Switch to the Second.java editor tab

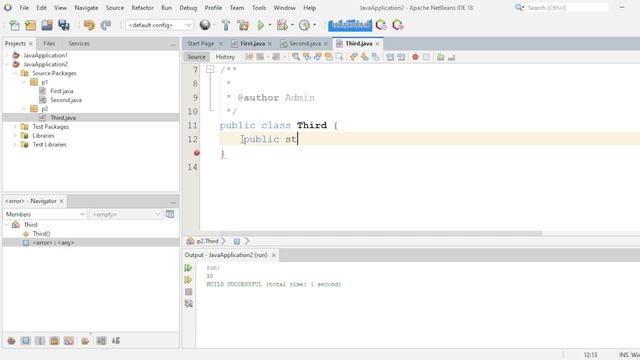click(x=304, y=43)
